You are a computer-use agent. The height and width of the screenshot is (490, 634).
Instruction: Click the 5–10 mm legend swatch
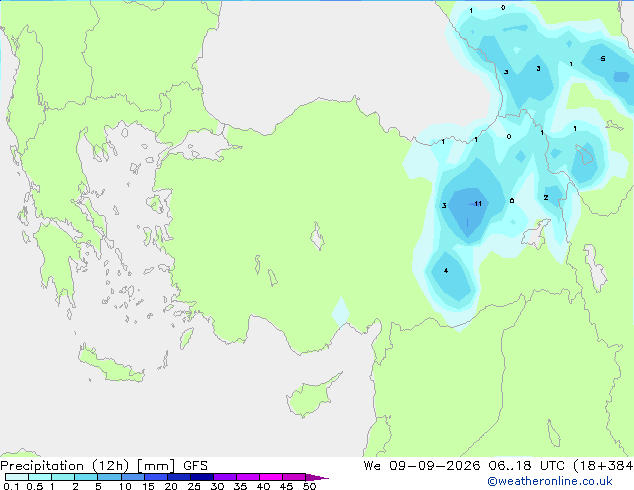tap(109, 477)
